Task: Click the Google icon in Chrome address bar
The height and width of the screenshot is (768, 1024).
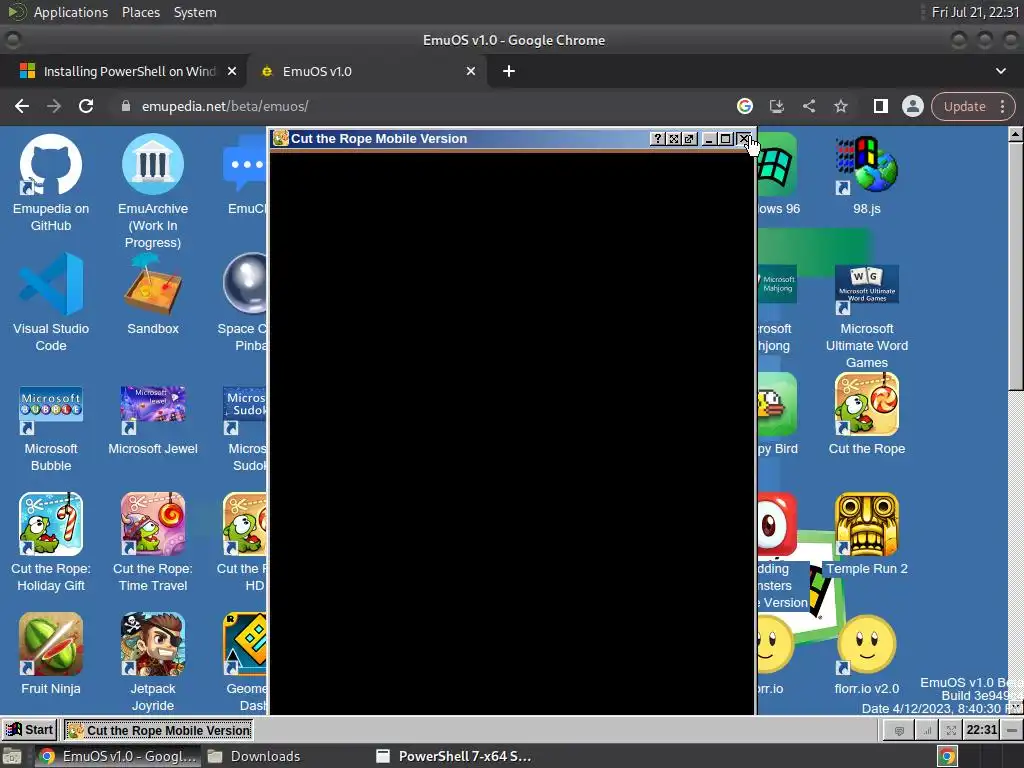Action: (744, 106)
